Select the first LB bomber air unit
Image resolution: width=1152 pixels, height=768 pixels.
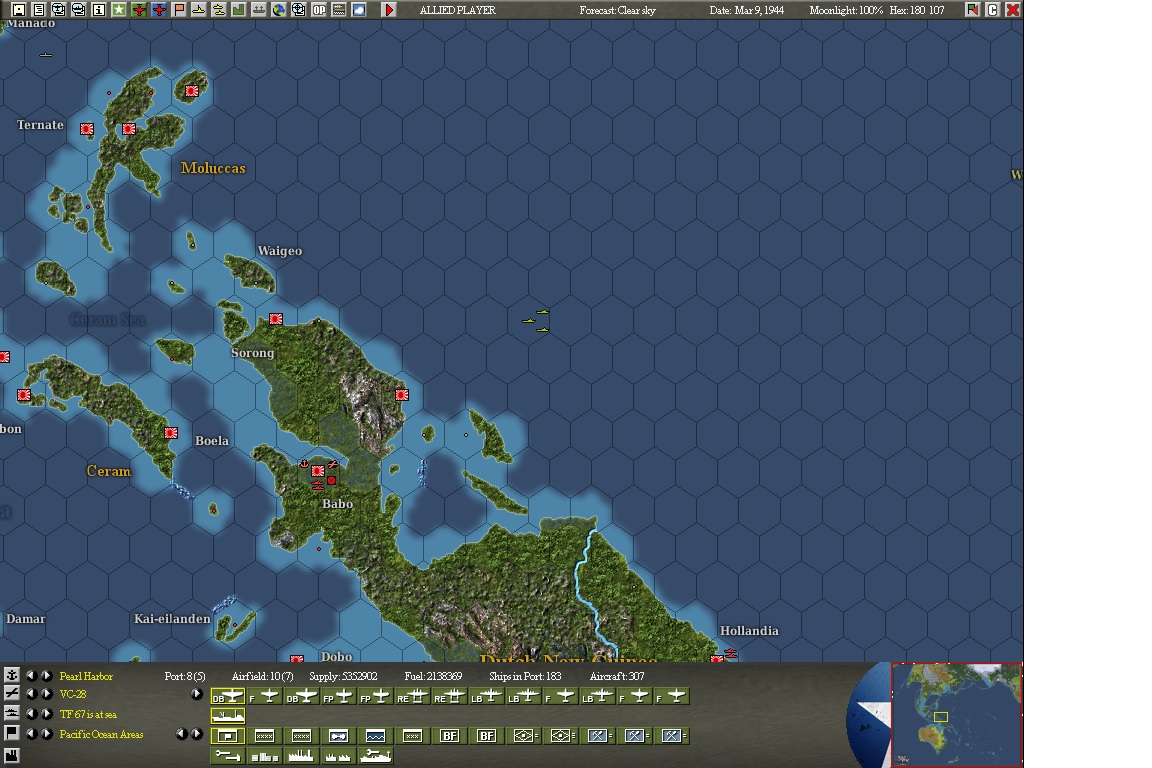486,696
